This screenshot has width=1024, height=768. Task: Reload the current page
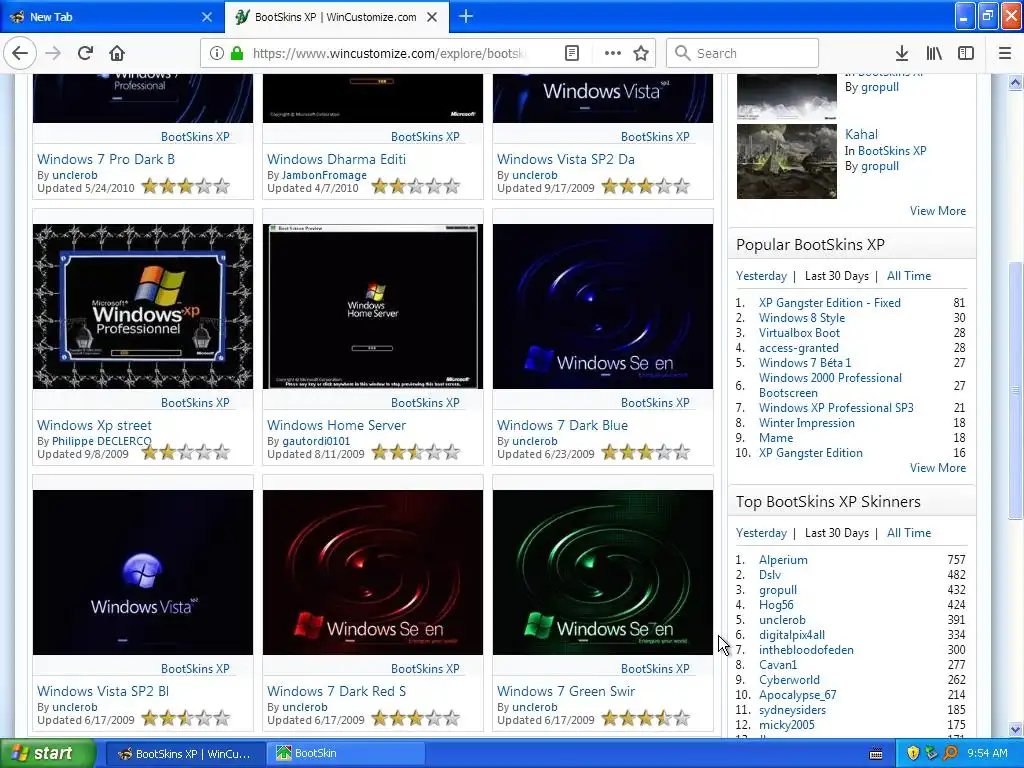85,53
